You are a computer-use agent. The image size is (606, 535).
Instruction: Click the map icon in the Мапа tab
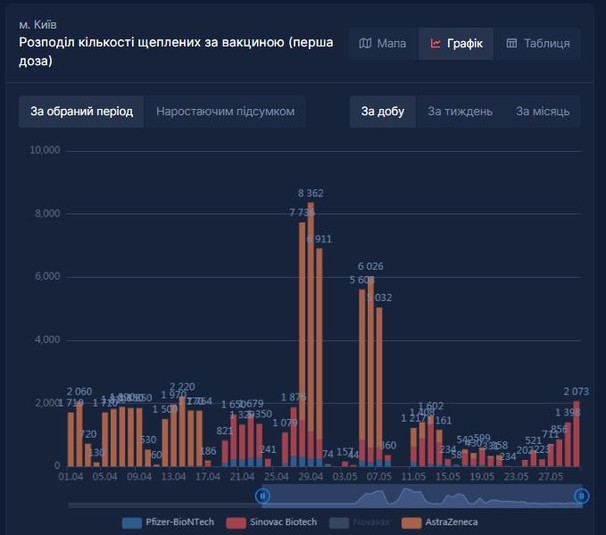[x=366, y=44]
